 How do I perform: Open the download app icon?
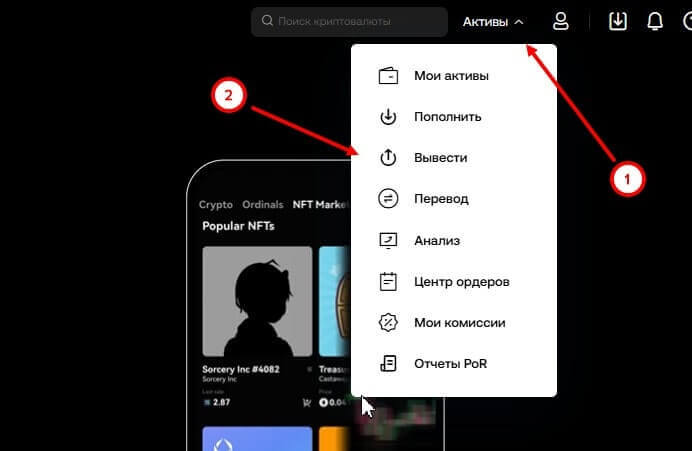[x=618, y=21]
